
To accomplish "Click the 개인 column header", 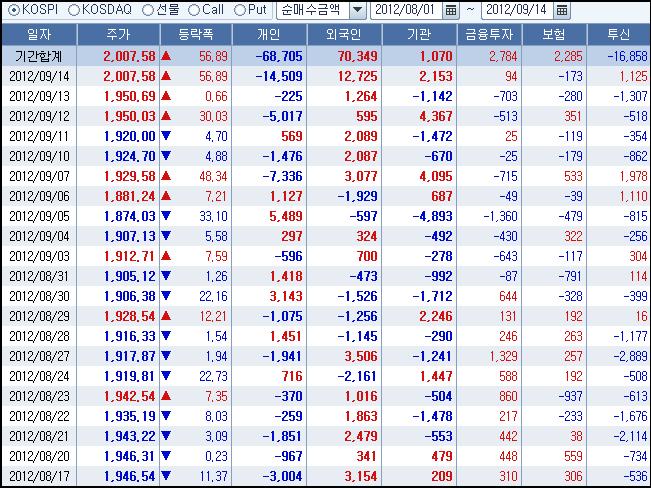I will coord(269,34).
